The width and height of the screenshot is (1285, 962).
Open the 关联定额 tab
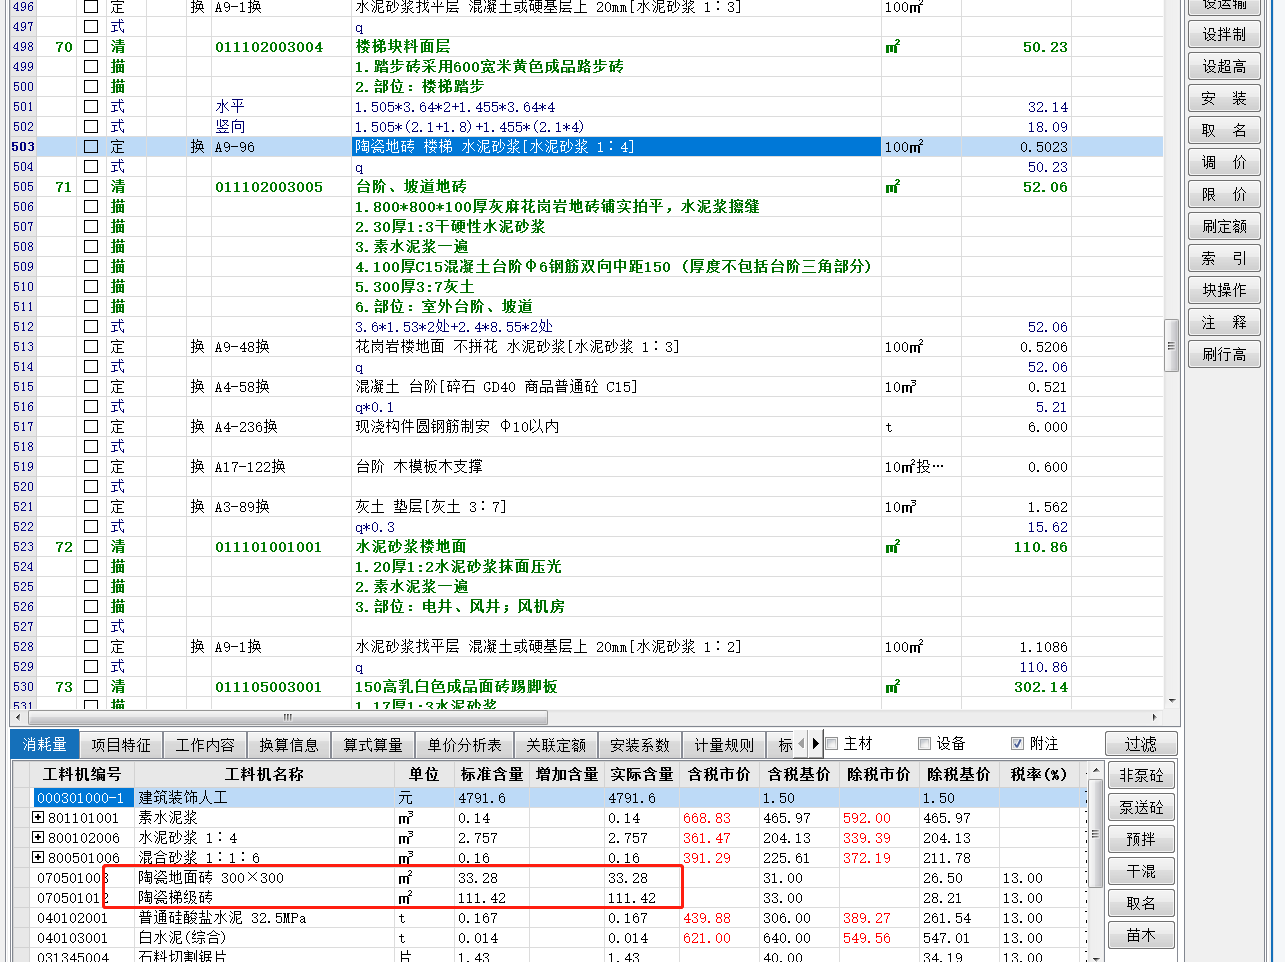coord(556,745)
